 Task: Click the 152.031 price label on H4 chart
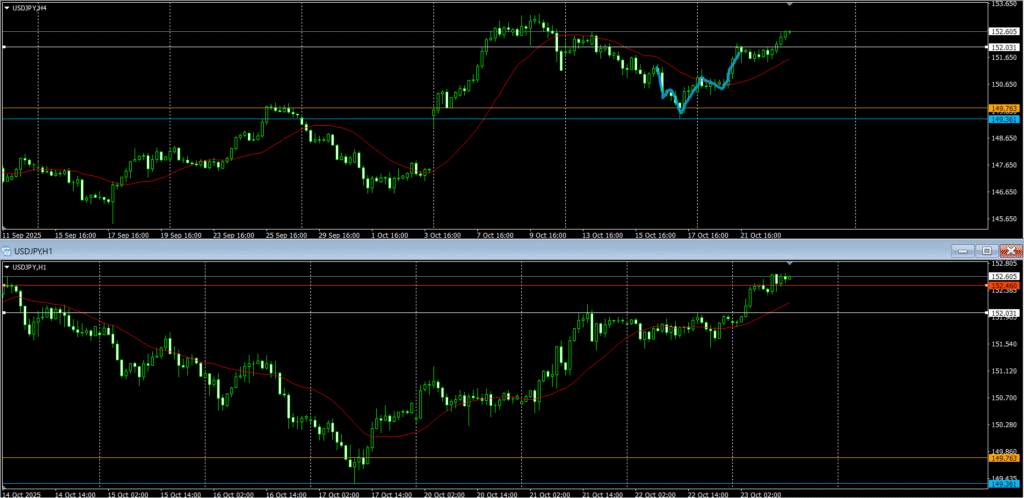click(x=1003, y=47)
